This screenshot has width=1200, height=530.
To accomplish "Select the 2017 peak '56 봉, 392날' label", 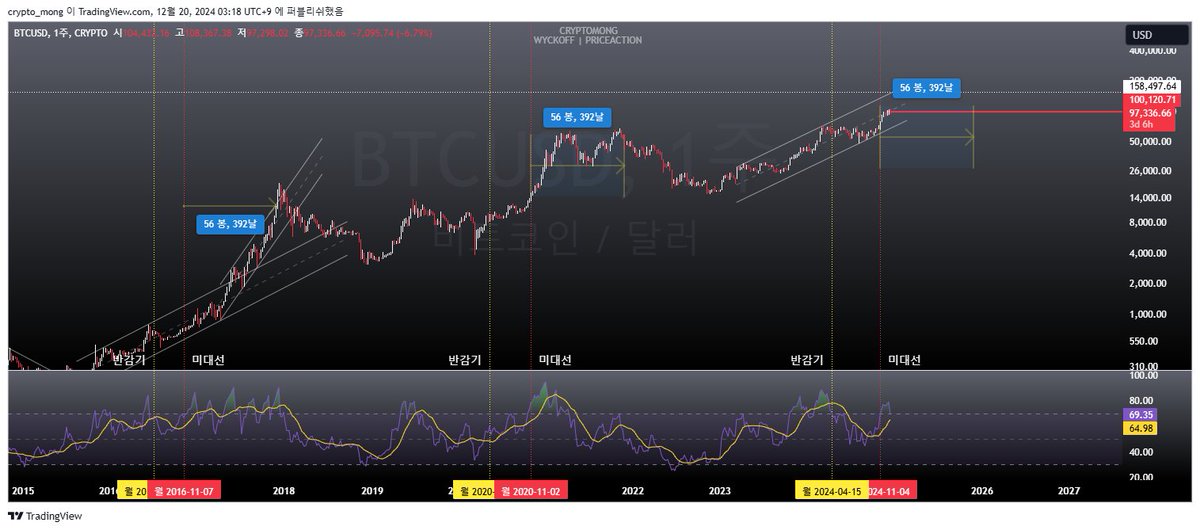I will pyautogui.click(x=230, y=225).
